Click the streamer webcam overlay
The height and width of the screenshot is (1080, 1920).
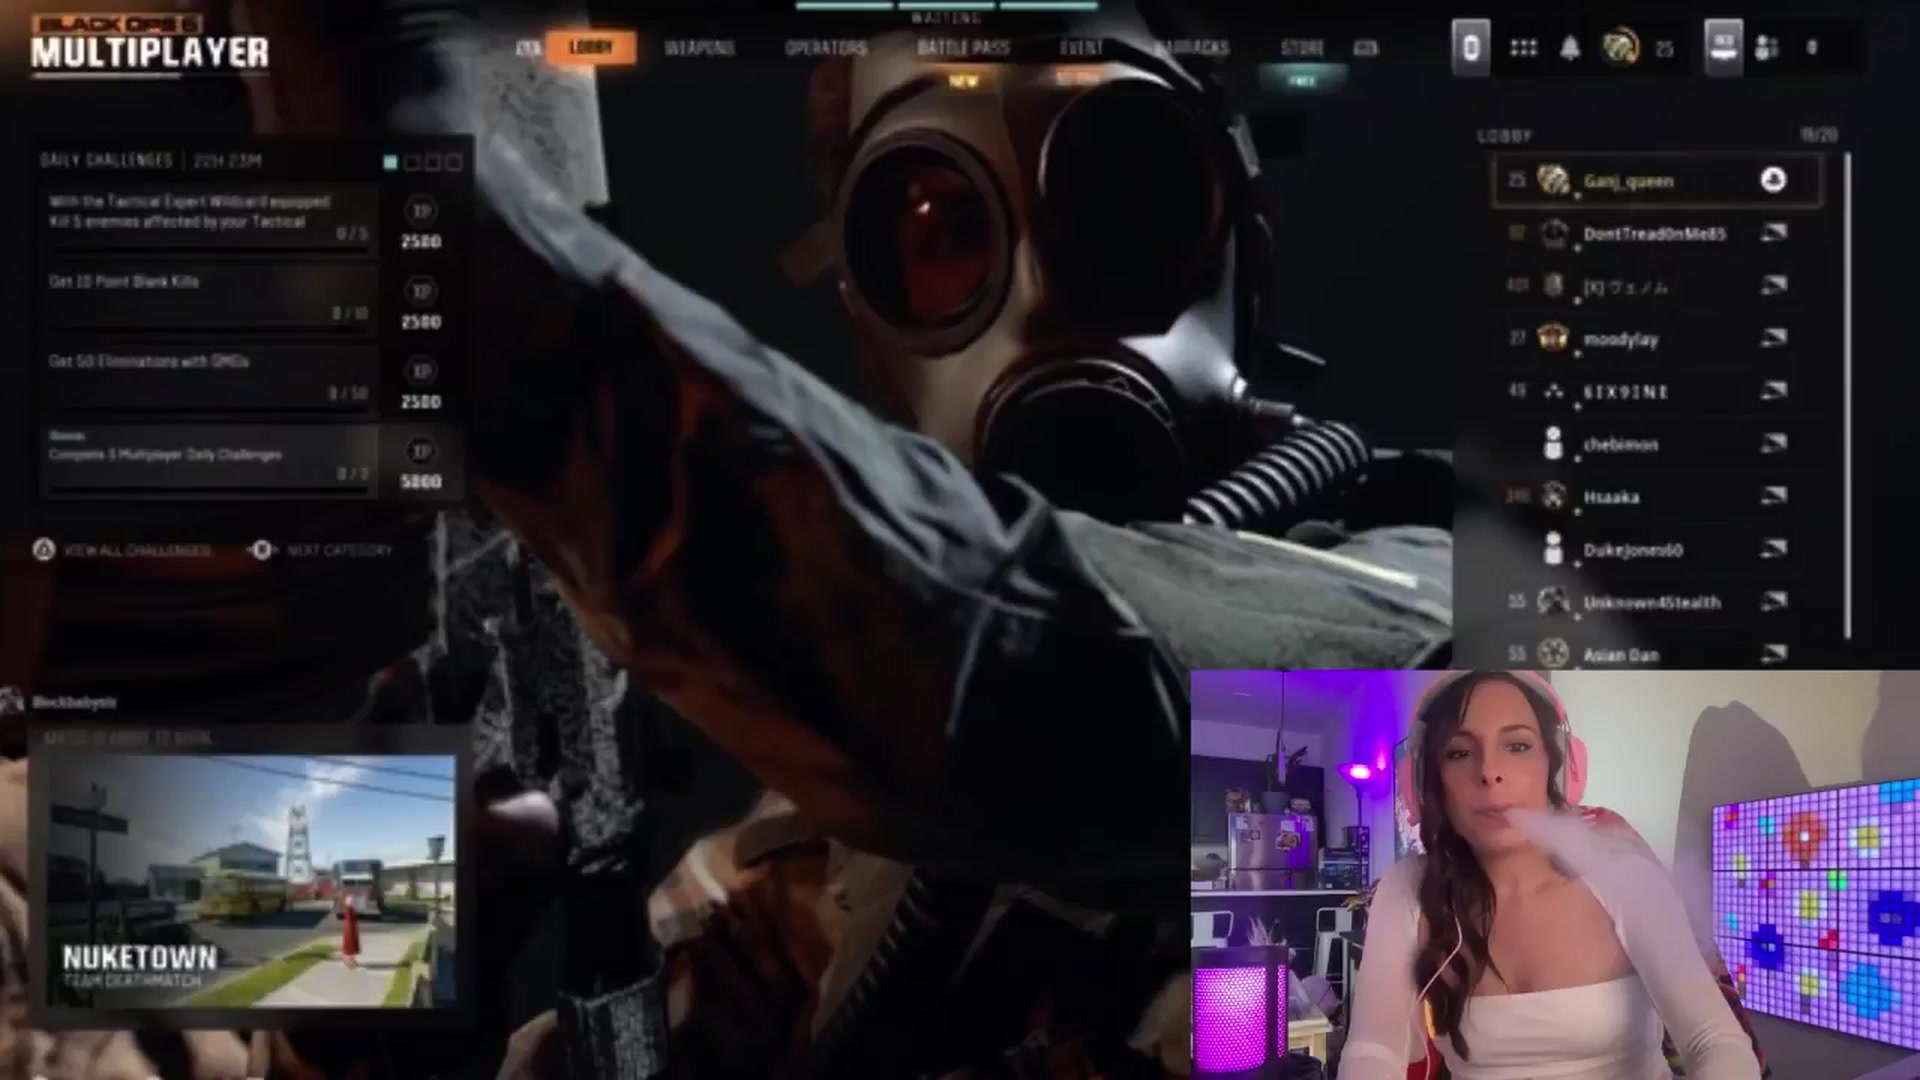click(1555, 875)
